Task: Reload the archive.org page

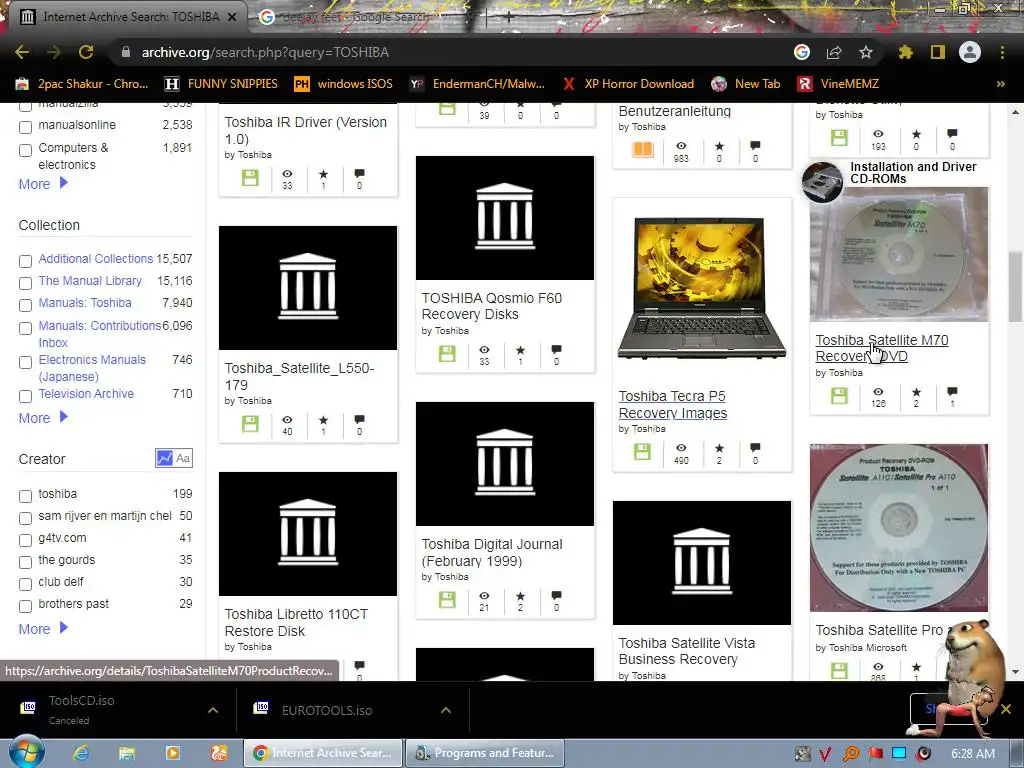Action: (86, 52)
